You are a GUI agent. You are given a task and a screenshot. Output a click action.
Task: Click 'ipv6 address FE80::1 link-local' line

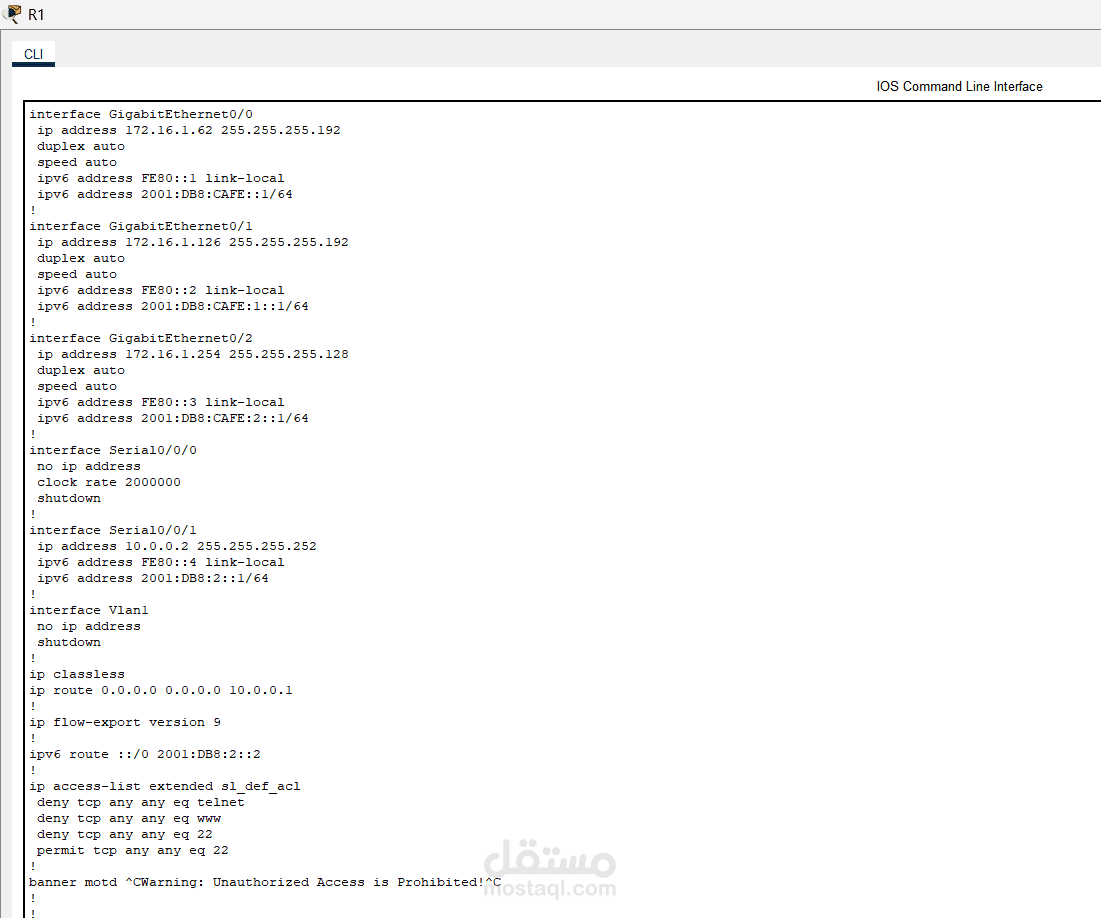[x=161, y=178]
